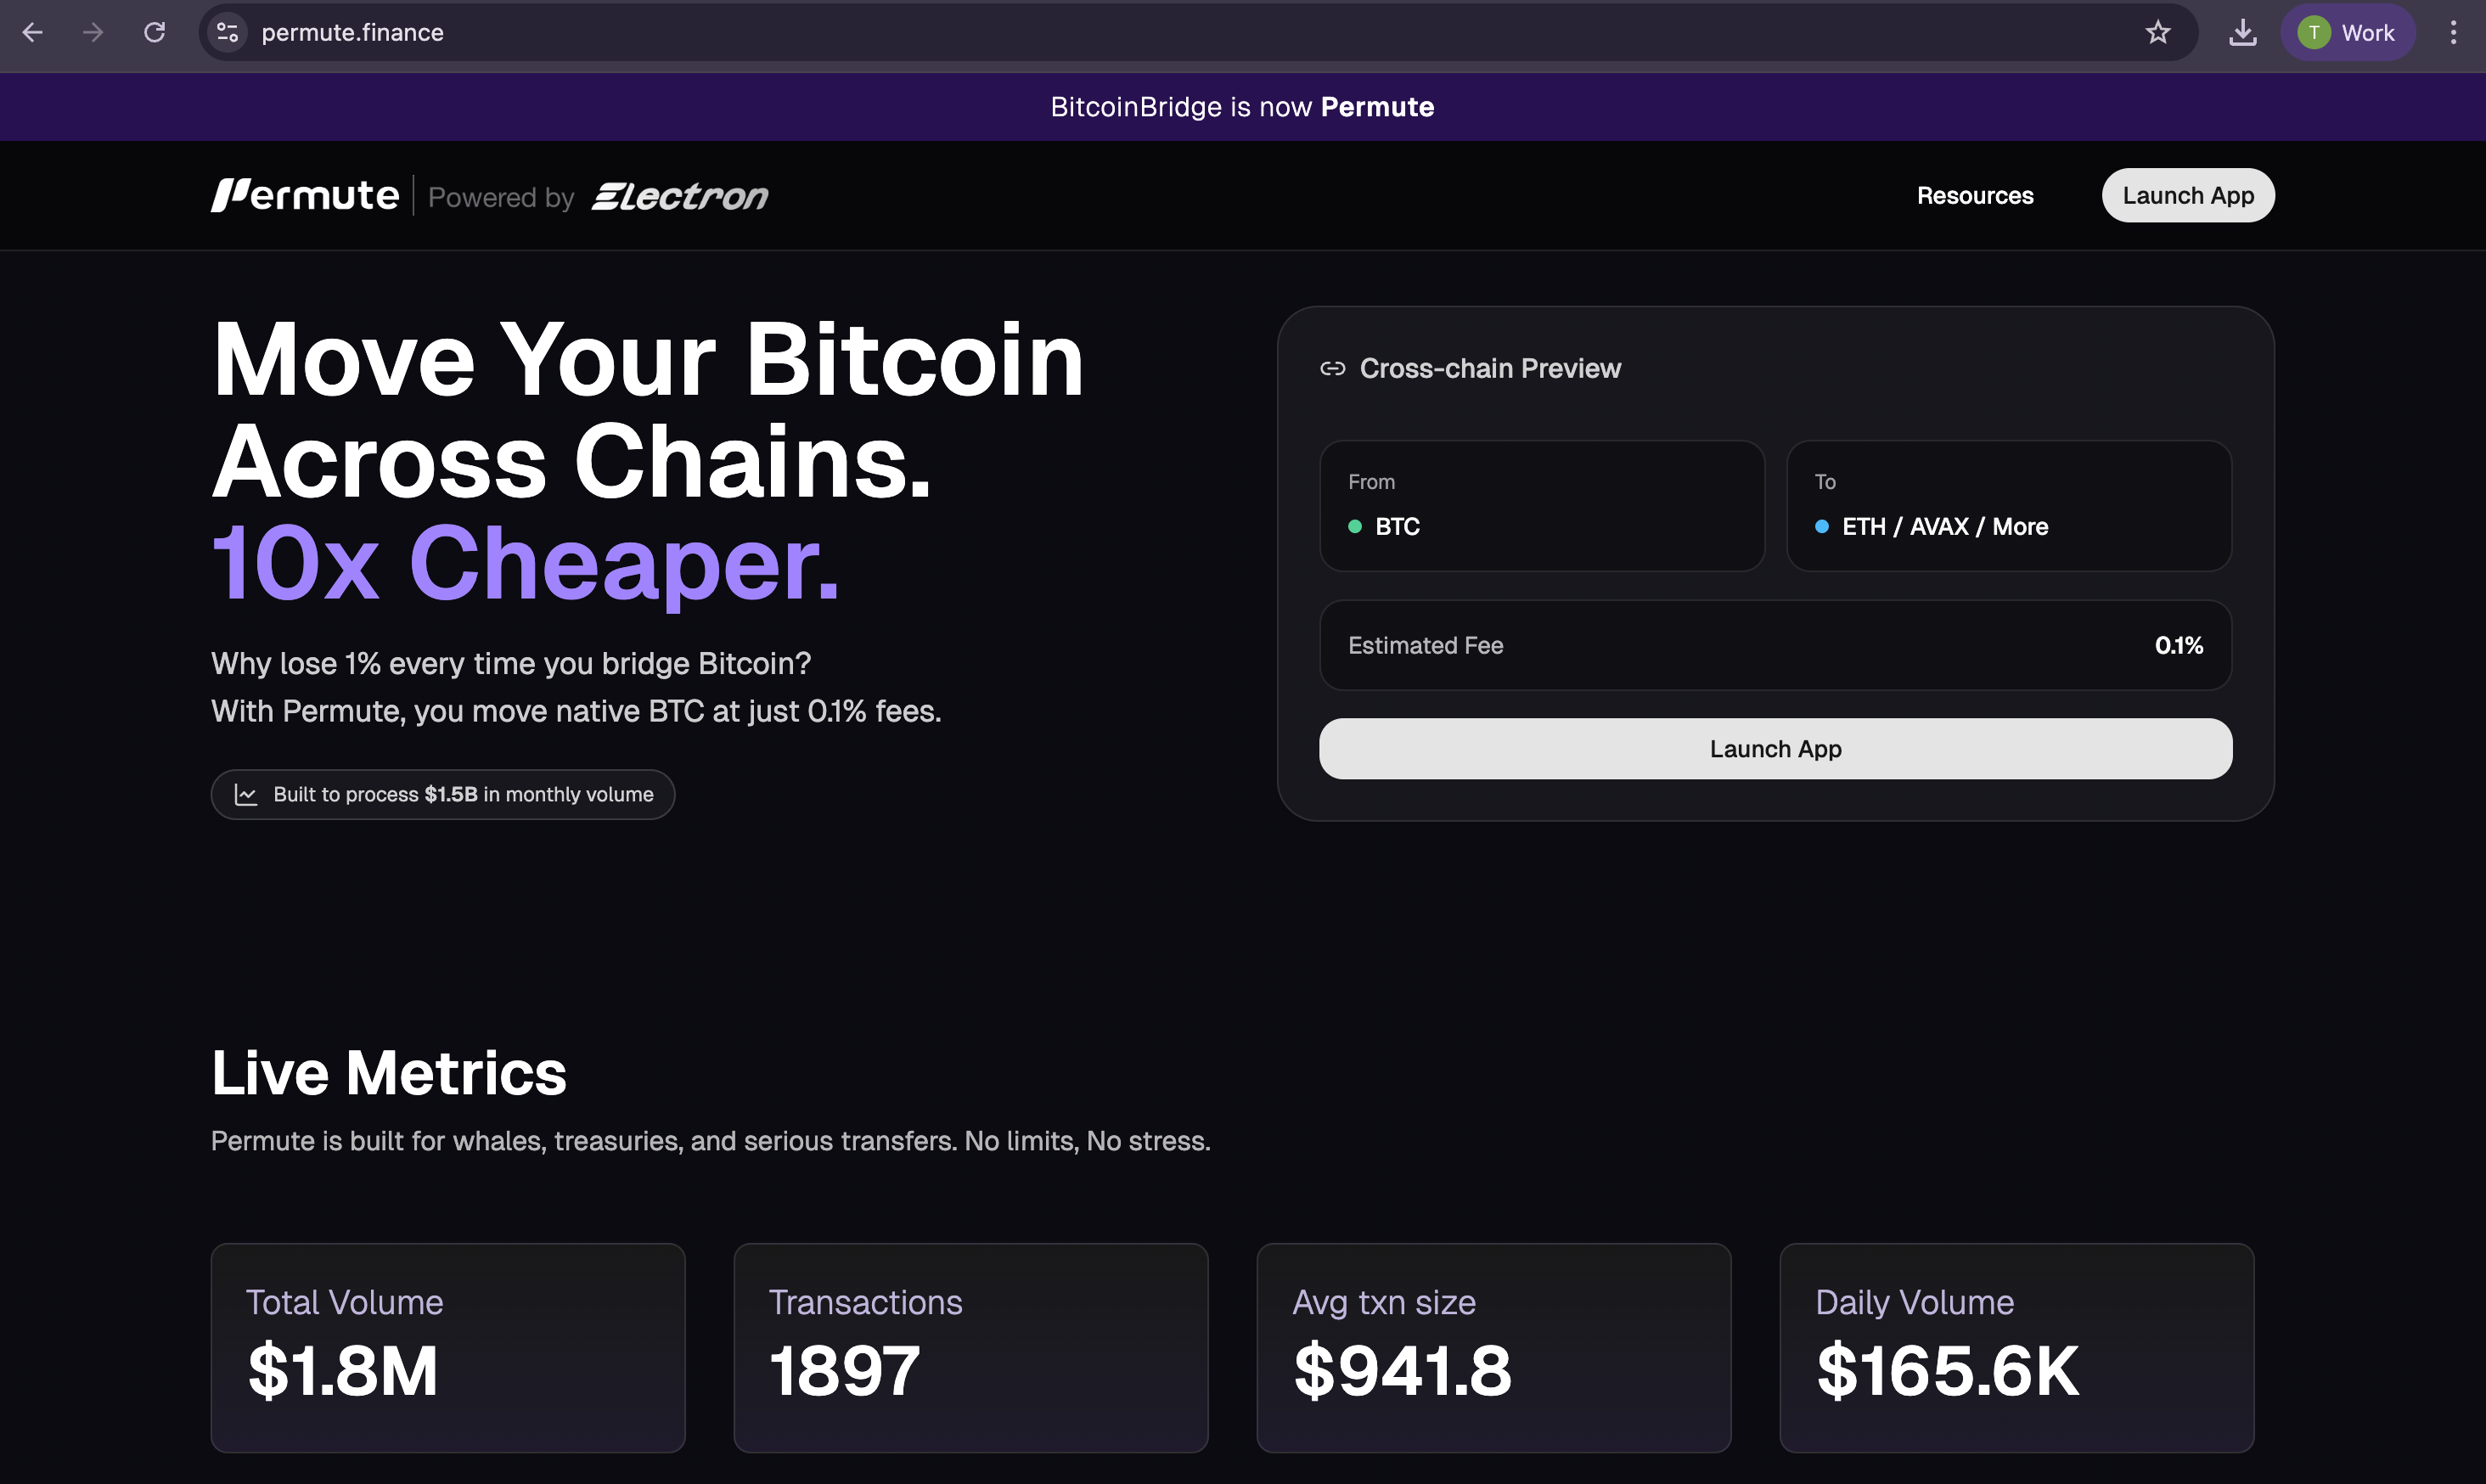Click the Electron logo
Screen dimensions: 2486x1484
point(680,196)
